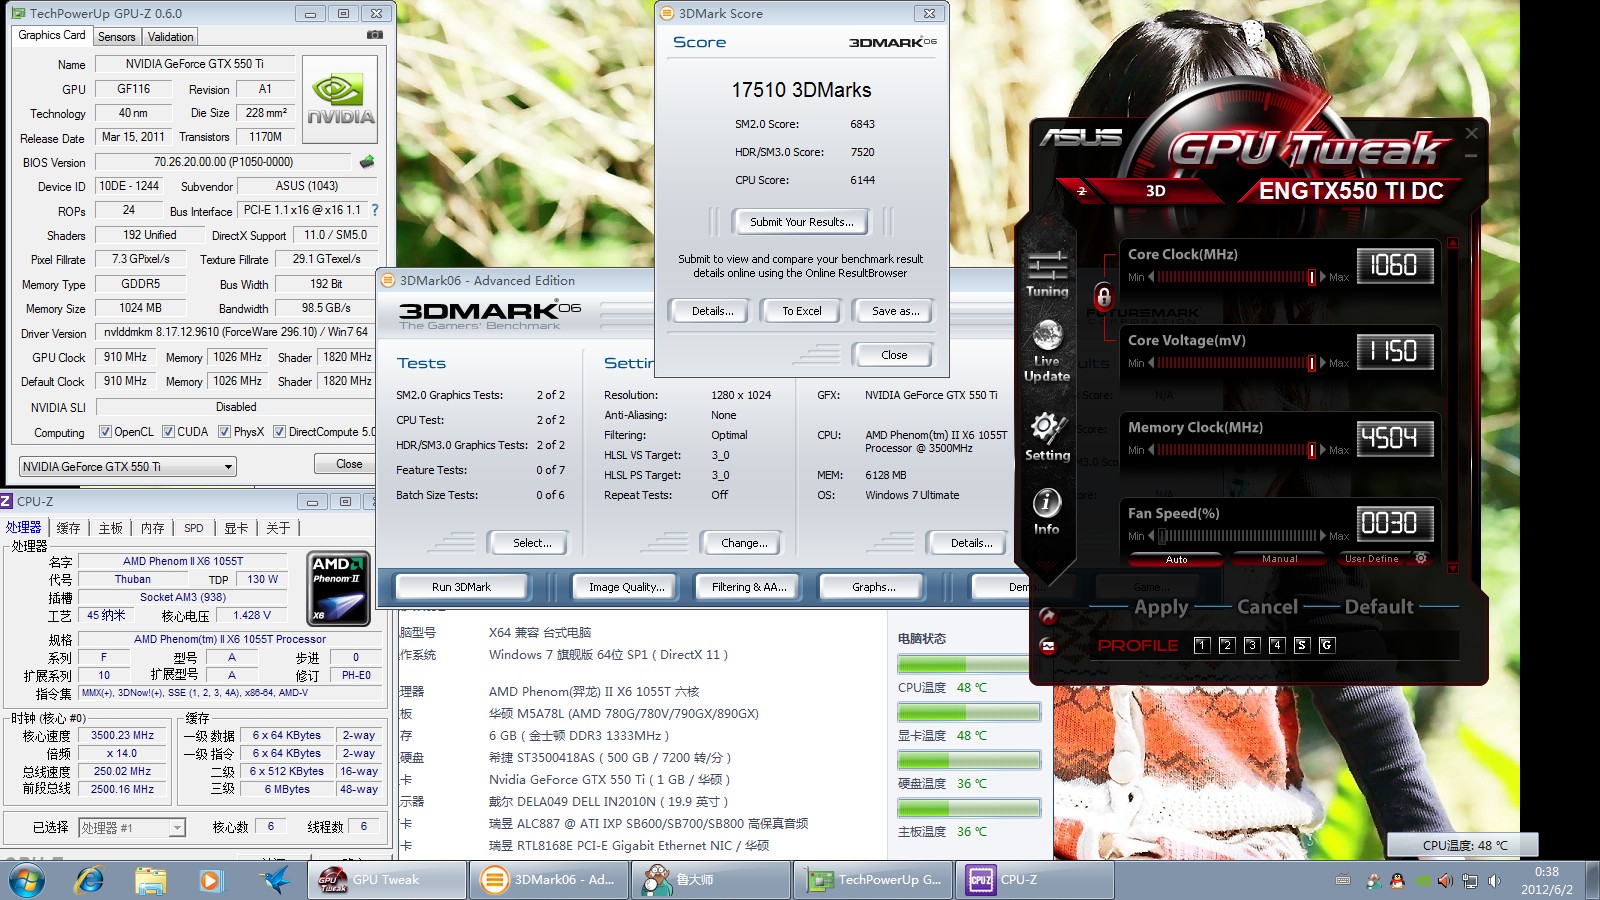Click Core Voltage slider Max arrow
The width and height of the screenshot is (1600, 900).
coord(1323,363)
